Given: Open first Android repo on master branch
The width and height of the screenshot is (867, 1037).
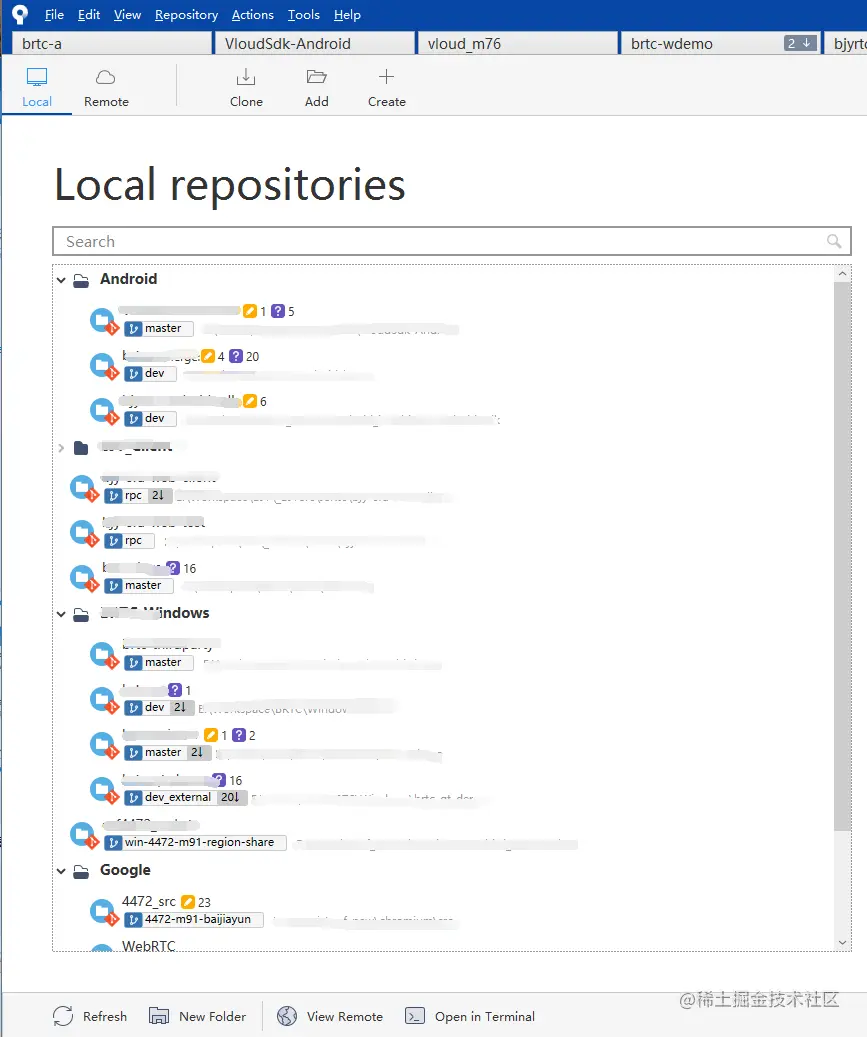Looking at the screenshot, I should coord(104,321).
